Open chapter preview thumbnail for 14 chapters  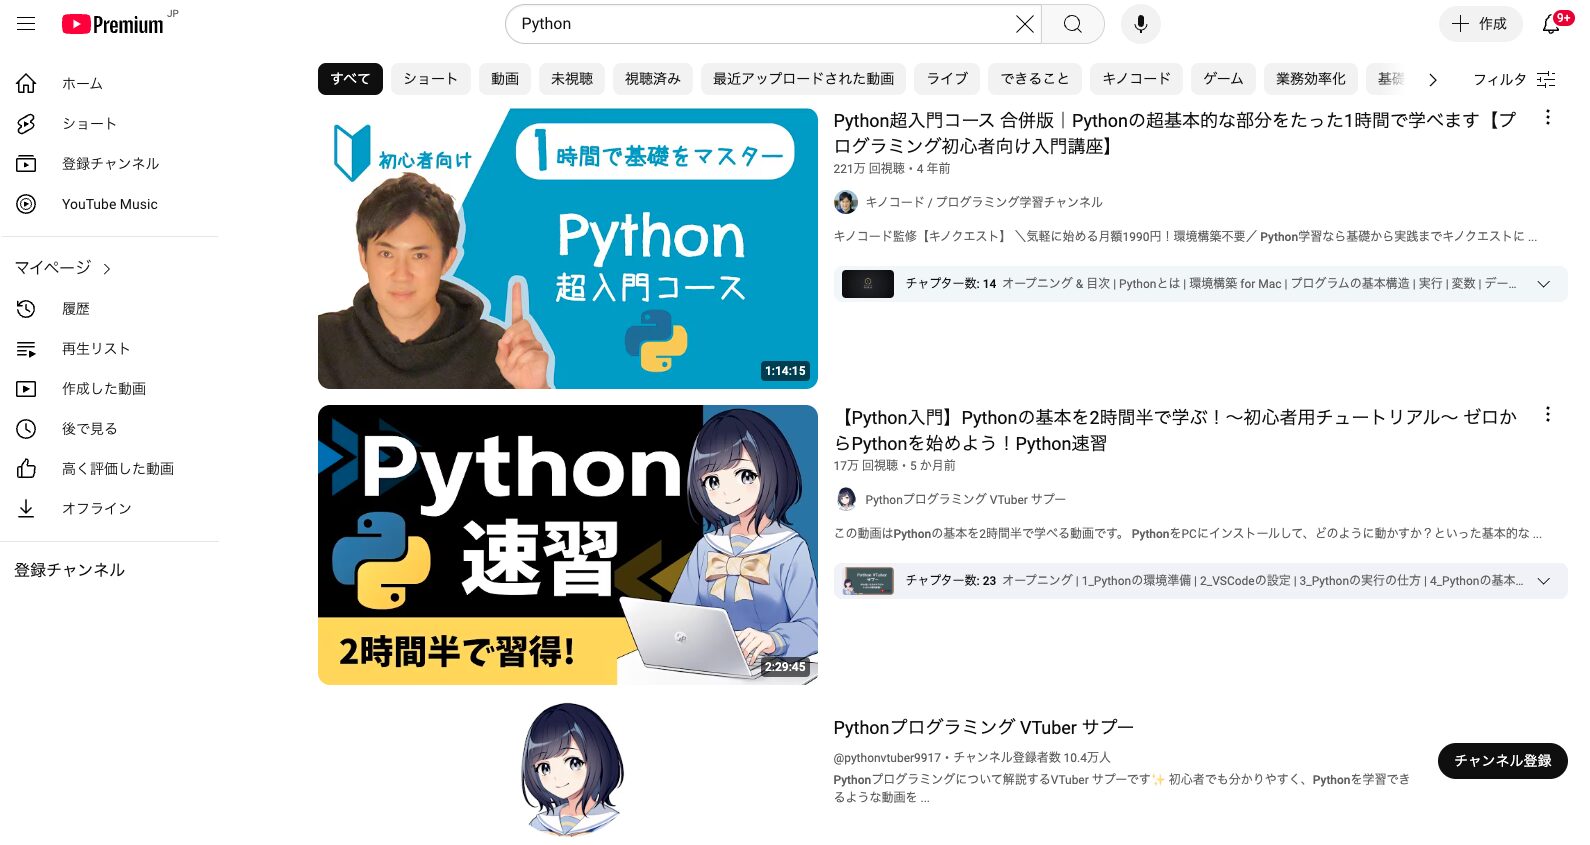868,284
